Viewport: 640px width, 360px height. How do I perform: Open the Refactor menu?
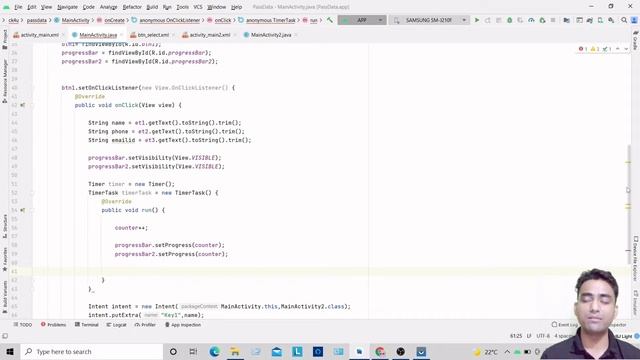pyautogui.click(x=132, y=7)
